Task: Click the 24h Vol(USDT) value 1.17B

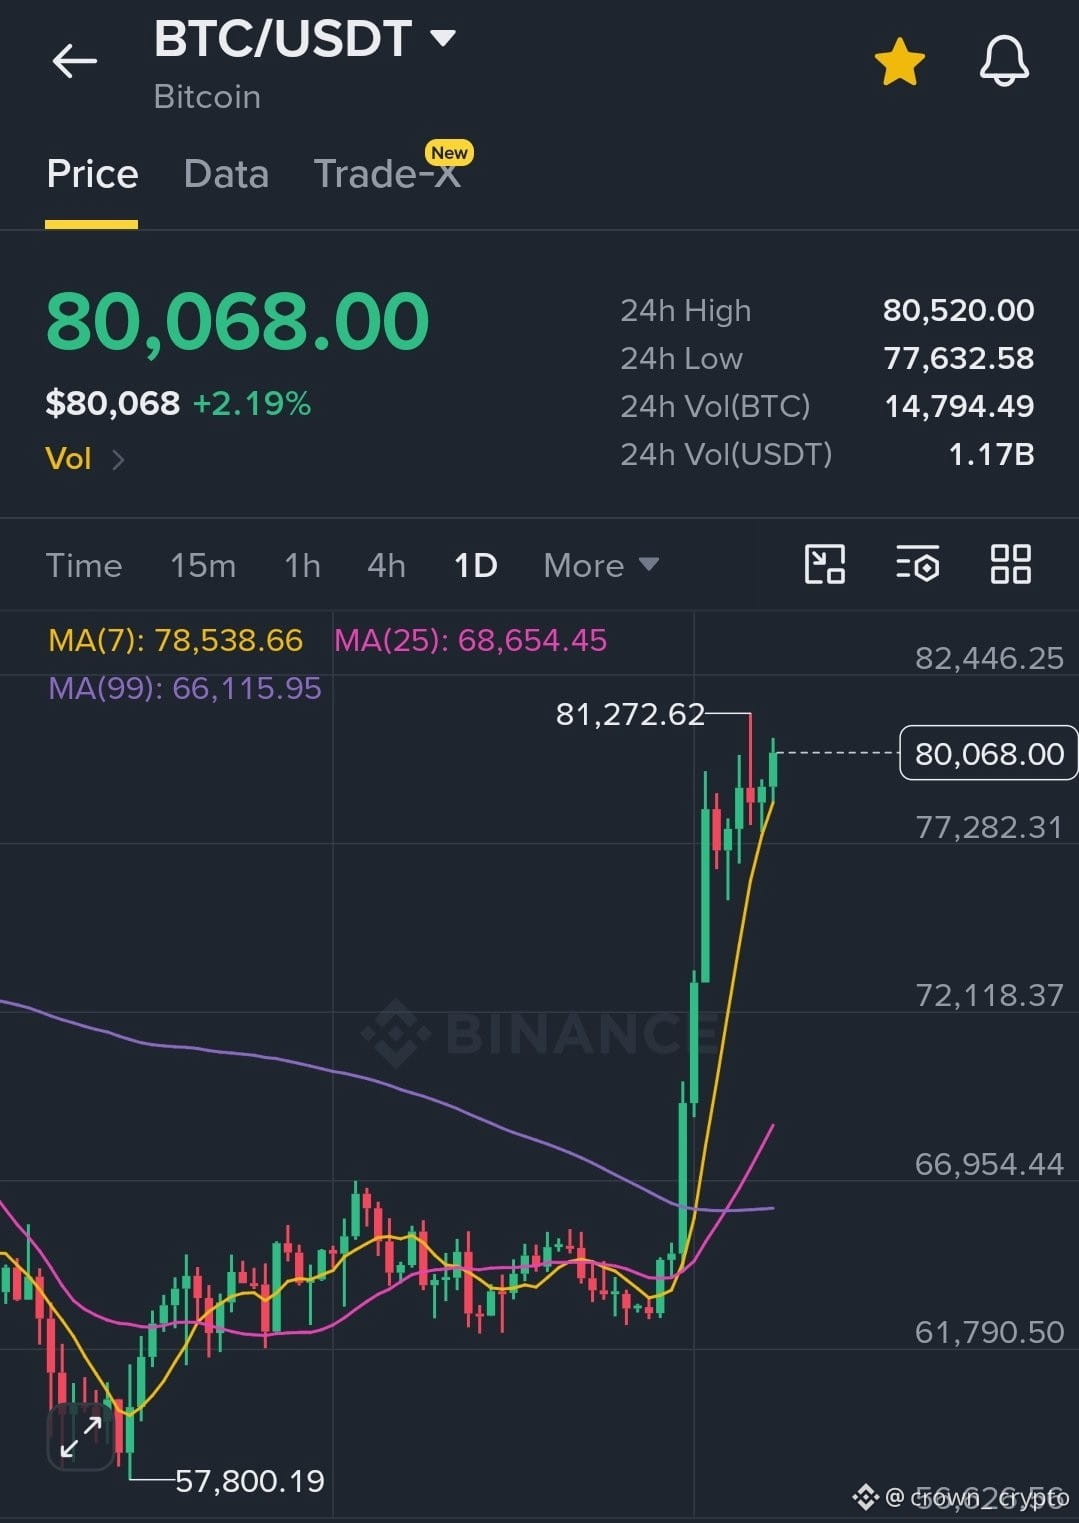Action: pyautogui.click(x=991, y=454)
